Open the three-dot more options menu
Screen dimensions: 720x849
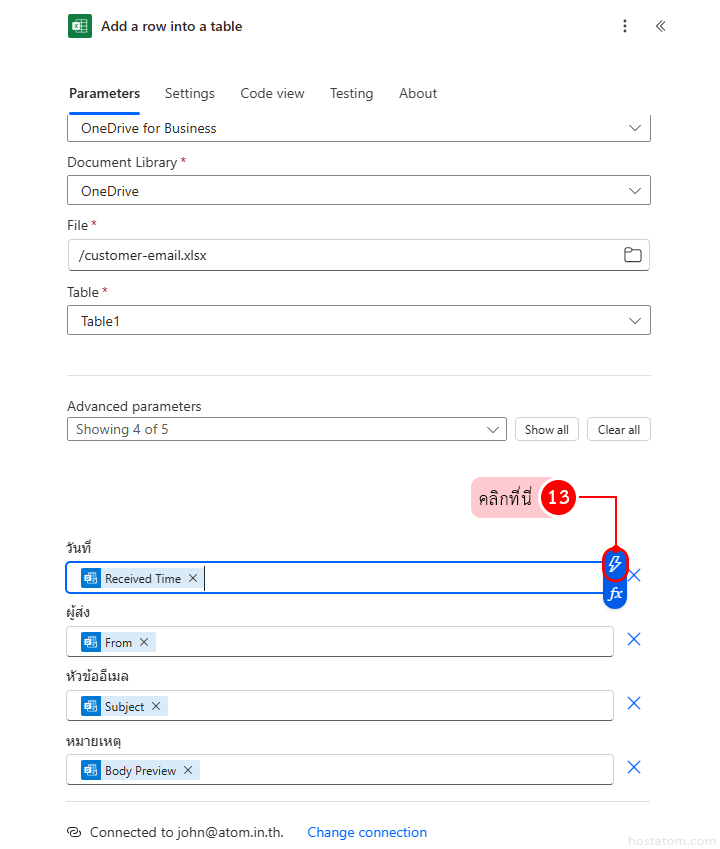[625, 26]
